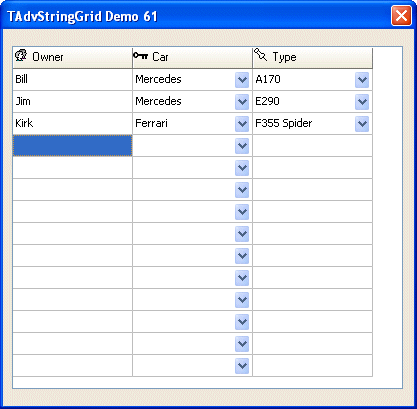417x409 pixels.
Task: Select the Car column header label
Action: pyautogui.click(x=160, y=57)
